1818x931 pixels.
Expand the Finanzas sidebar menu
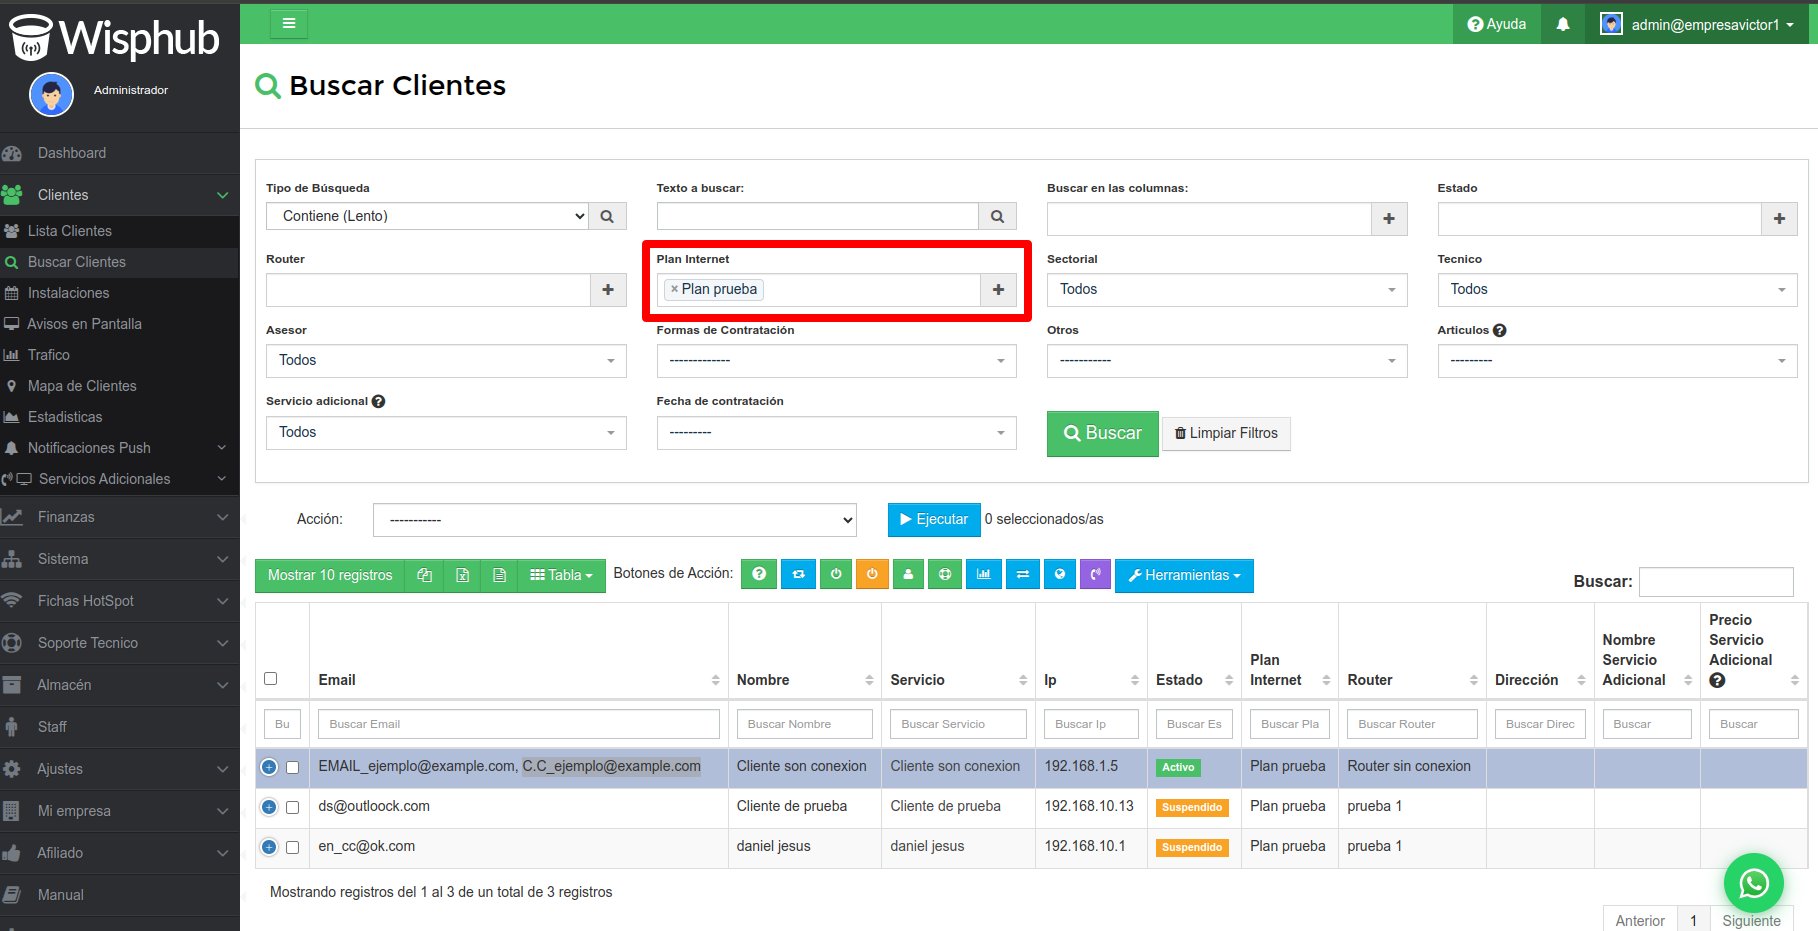[x=120, y=517]
